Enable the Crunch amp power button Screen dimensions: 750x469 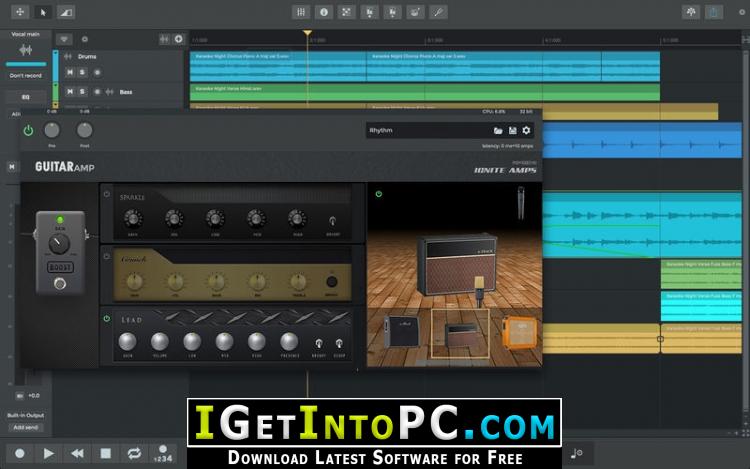tap(107, 256)
